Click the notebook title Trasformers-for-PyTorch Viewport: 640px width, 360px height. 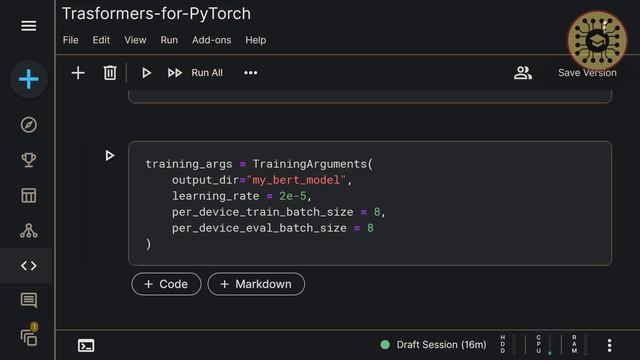pyautogui.click(x=156, y=14)
